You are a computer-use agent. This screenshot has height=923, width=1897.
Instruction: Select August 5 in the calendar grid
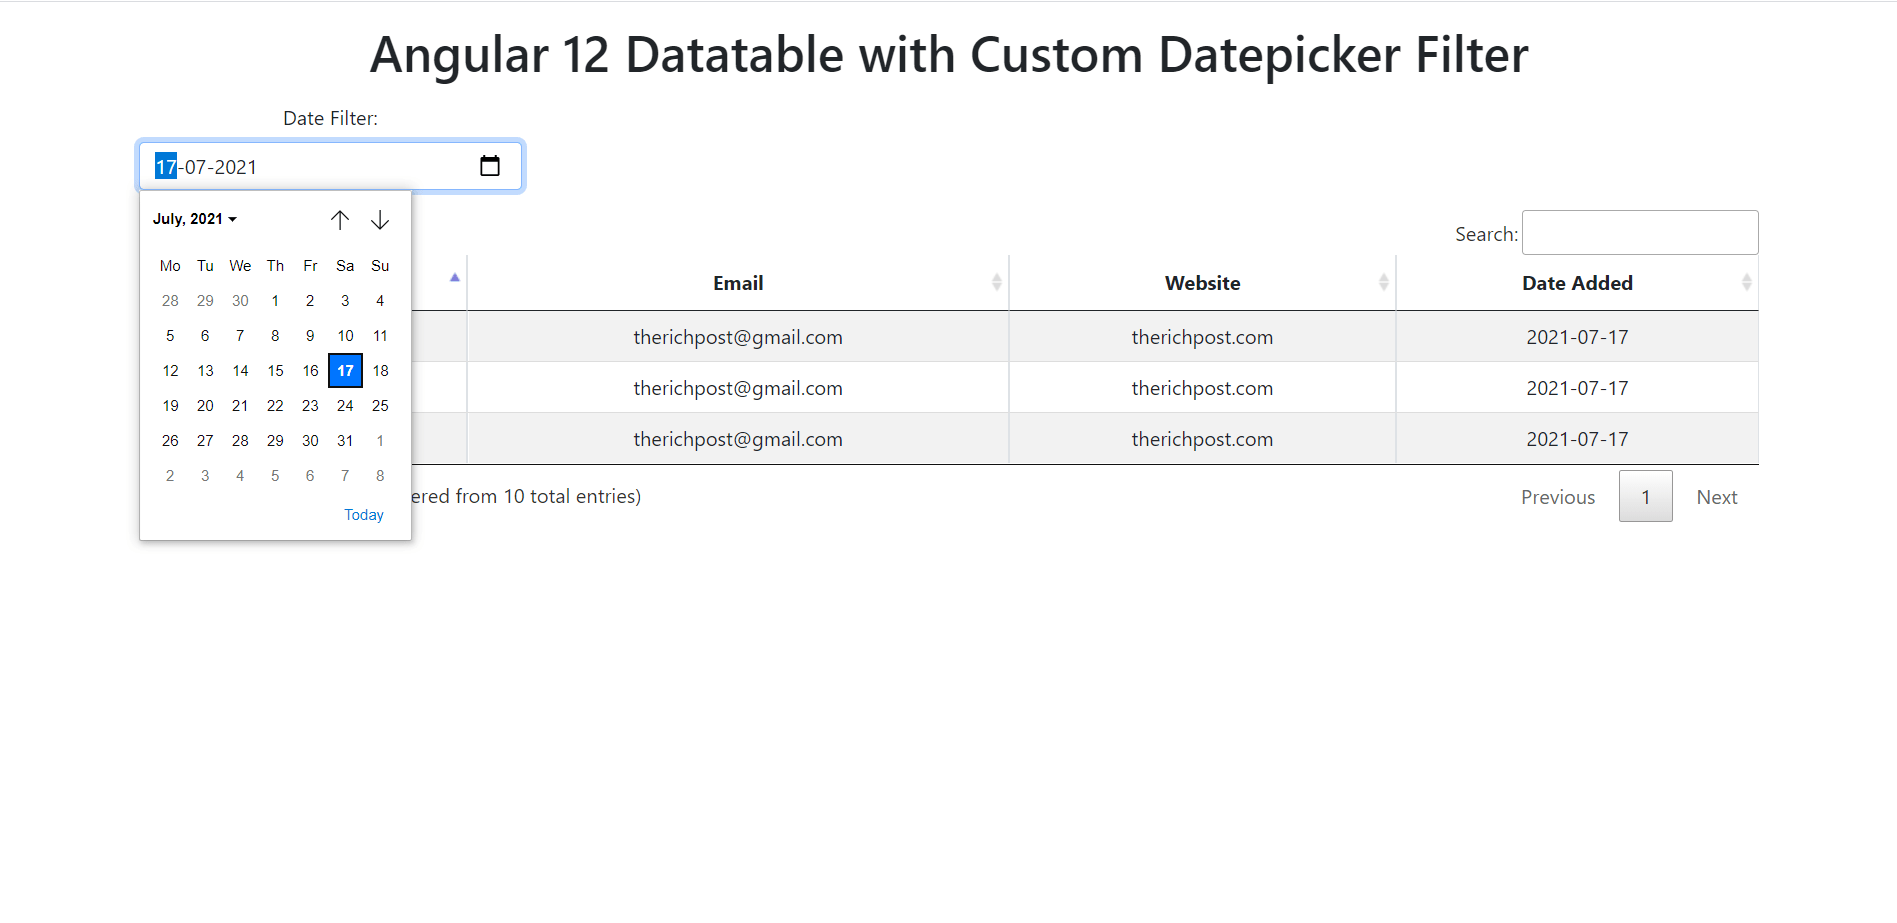click(275, 475)
